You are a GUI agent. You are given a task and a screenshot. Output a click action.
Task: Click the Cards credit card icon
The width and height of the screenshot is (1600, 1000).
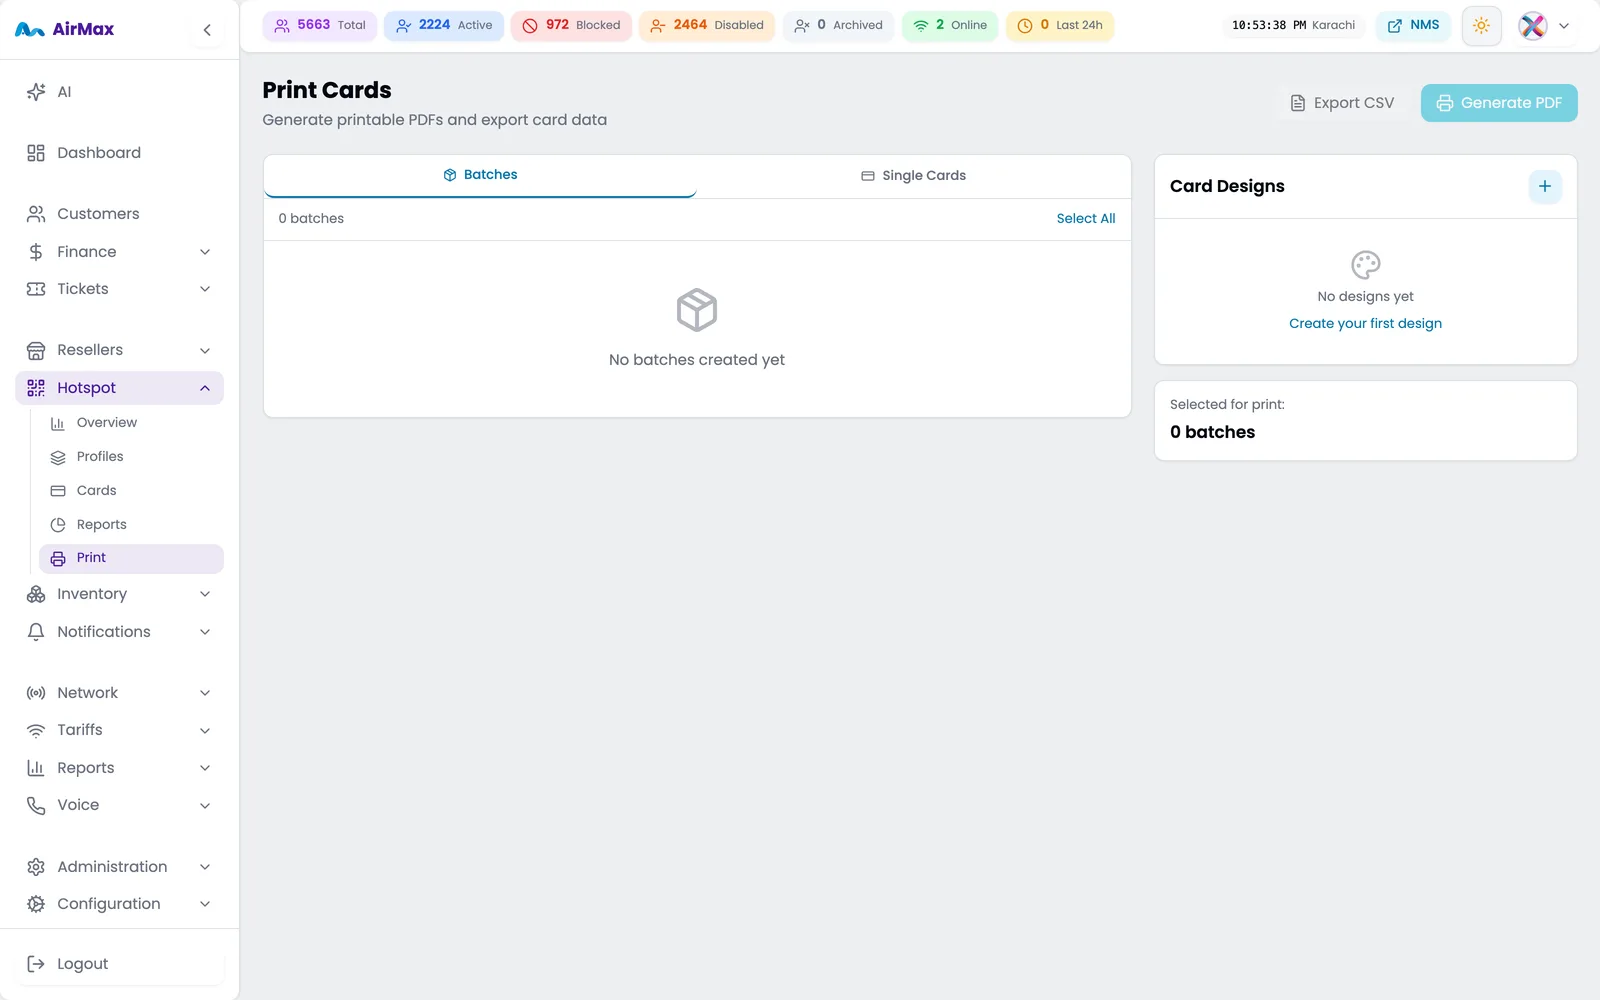(58, 491)
